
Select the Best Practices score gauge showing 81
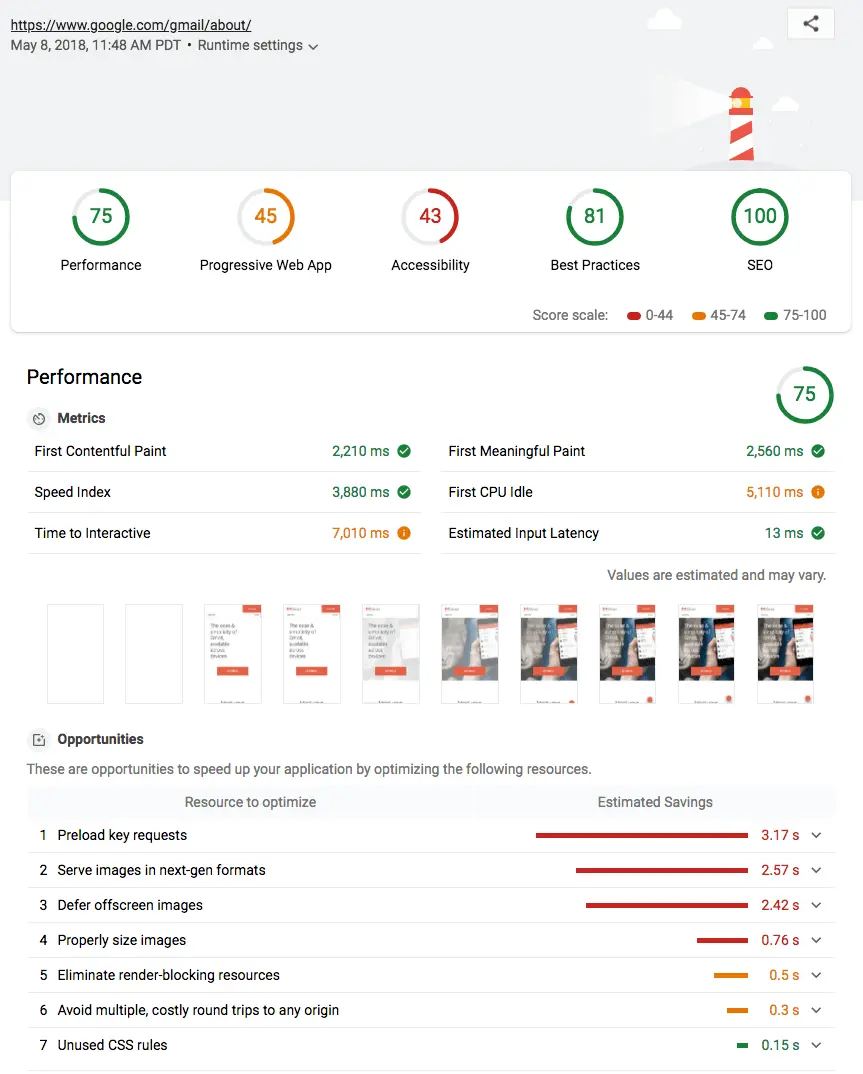click(594, 216)
